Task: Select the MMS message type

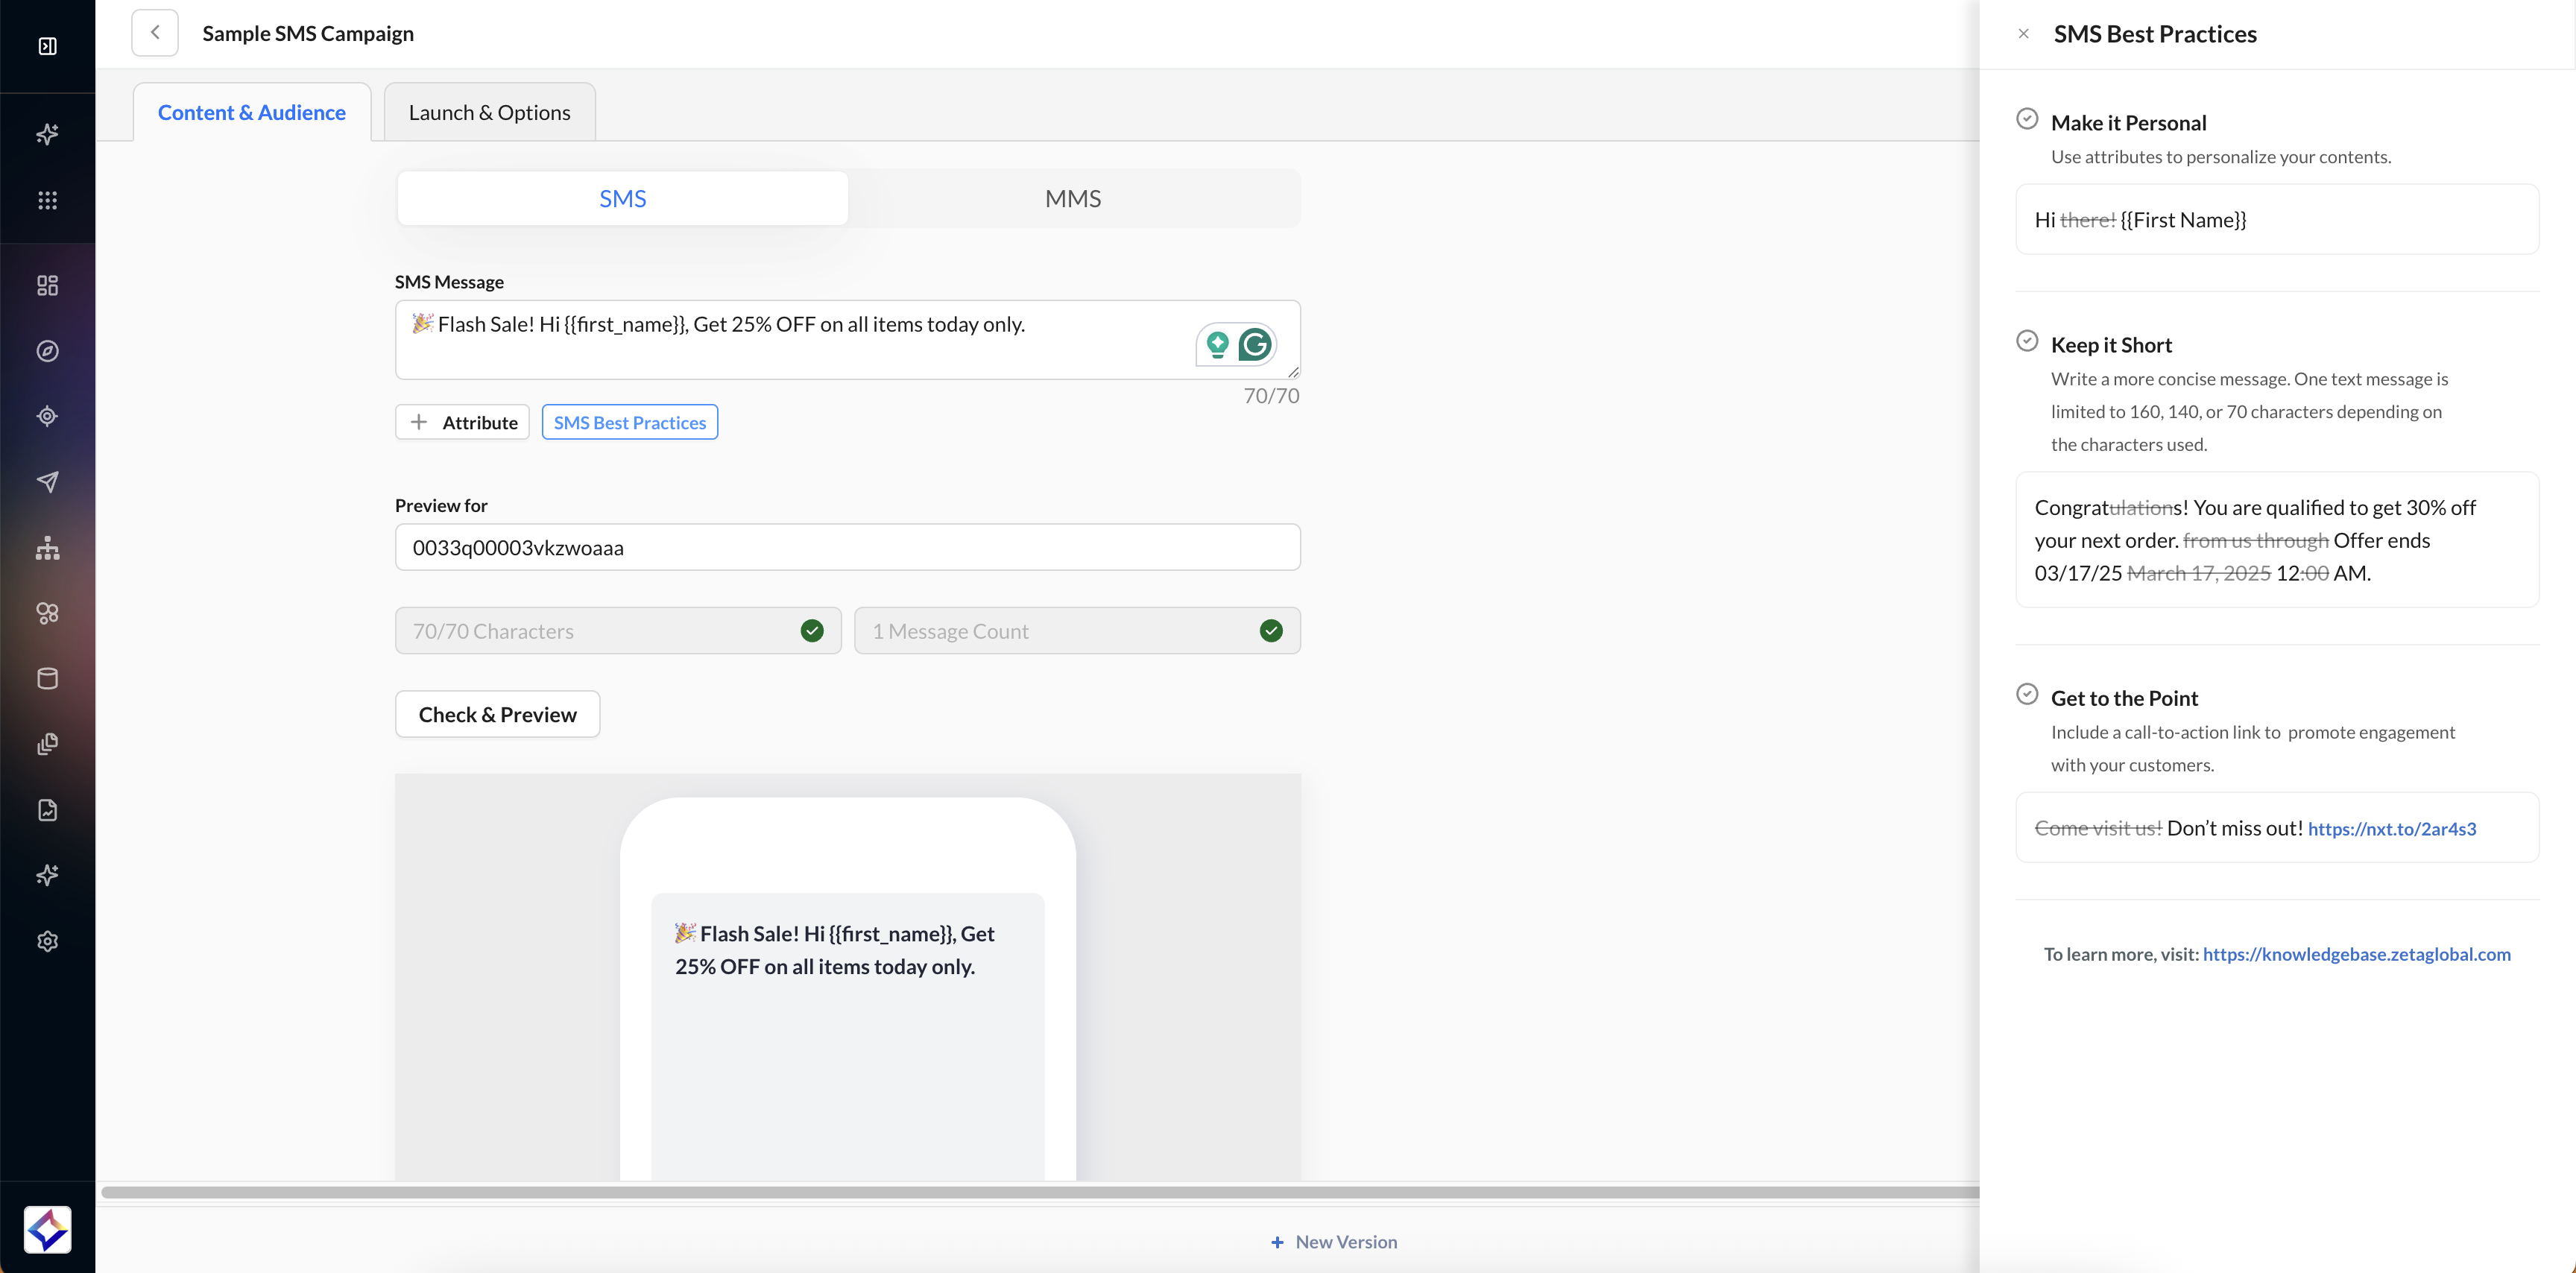Action: pyautogui.click(x=1072, y=199)
